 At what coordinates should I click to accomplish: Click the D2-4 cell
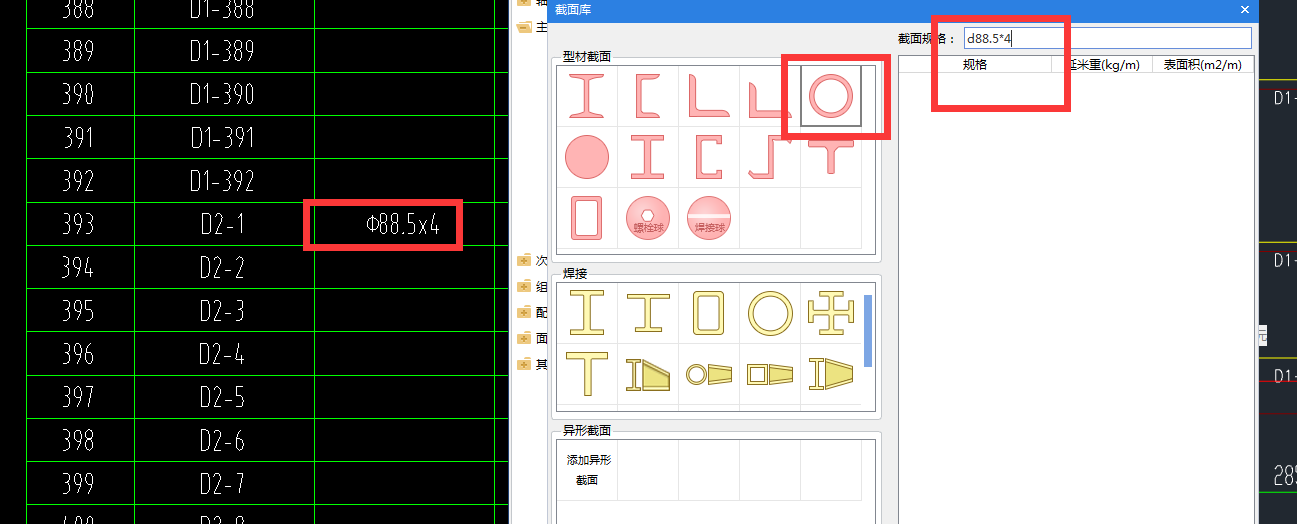click(x=222, y=355)
